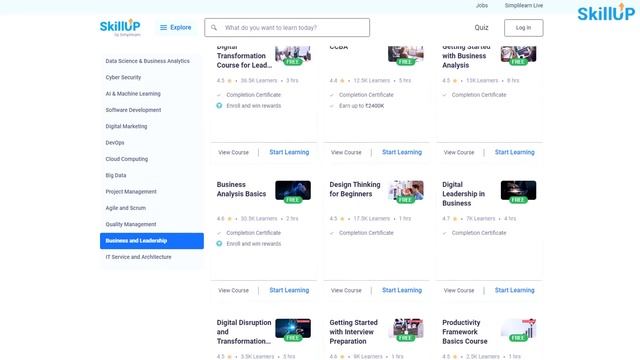Screen dimensions: 640x360
Task: Select the Big Data category
Action: click(116, 175)
